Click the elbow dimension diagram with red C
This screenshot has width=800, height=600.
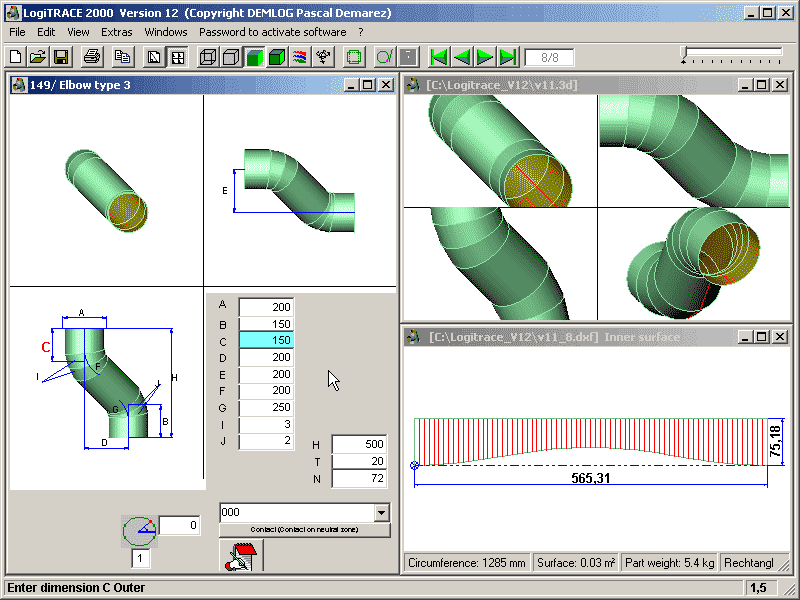tap(107, 388)
